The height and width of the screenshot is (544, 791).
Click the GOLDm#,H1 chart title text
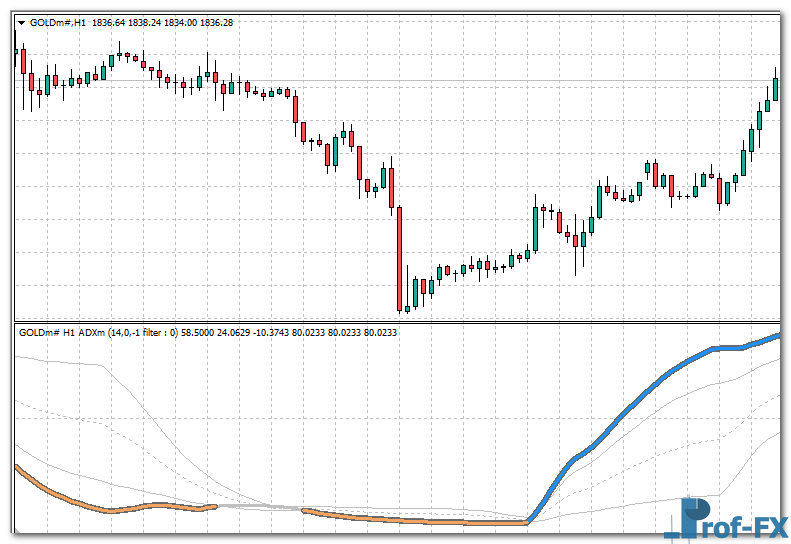tap(58, 23)
